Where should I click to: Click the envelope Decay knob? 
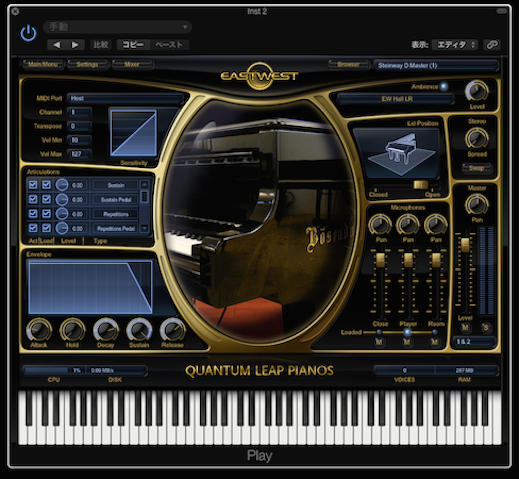106,330
